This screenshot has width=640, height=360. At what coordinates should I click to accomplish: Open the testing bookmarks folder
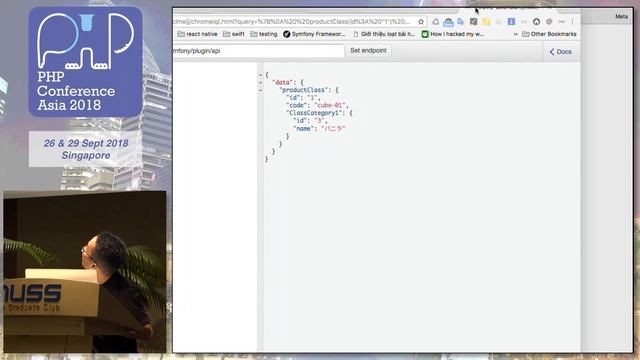(x=264, y=34)
